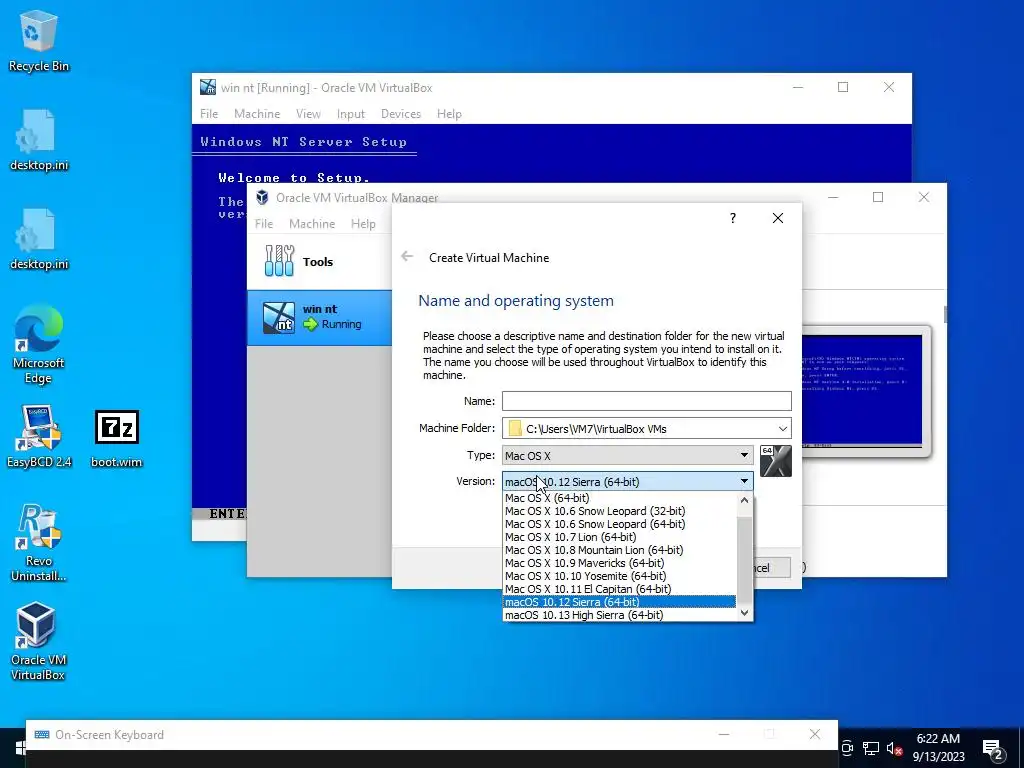
Task: Open the Revo Uninstaller shortcut
Action: [38, 543]
